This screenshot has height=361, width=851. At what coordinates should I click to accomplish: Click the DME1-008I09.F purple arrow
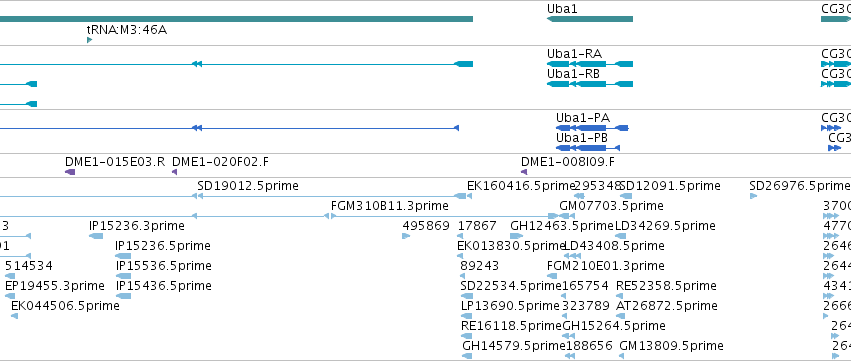(x=524, y=172)
